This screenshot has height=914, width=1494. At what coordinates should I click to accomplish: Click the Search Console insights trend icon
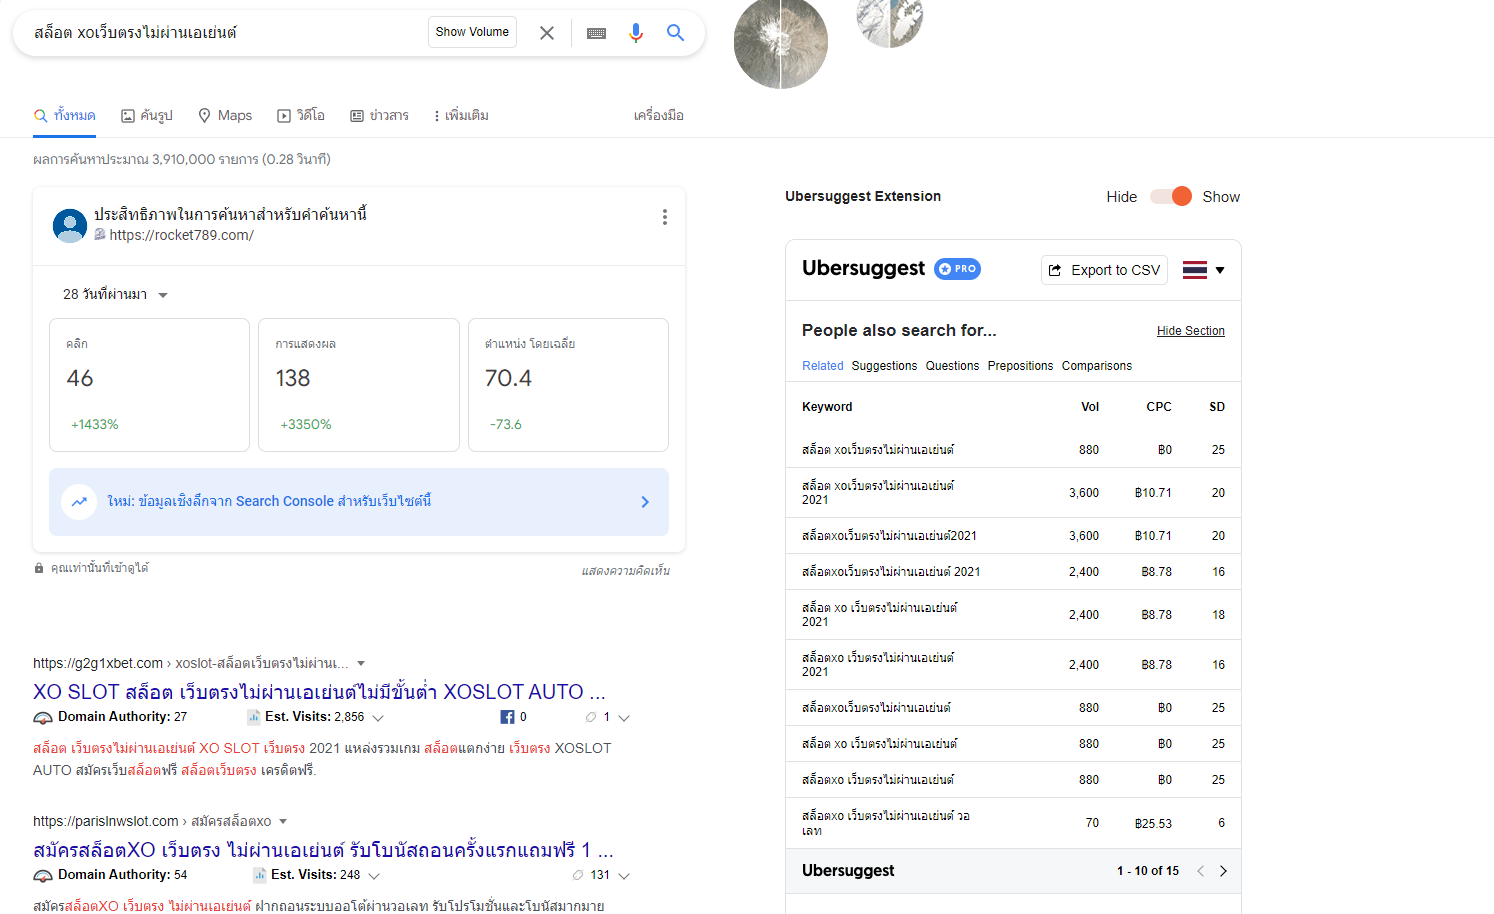point(79,502)
